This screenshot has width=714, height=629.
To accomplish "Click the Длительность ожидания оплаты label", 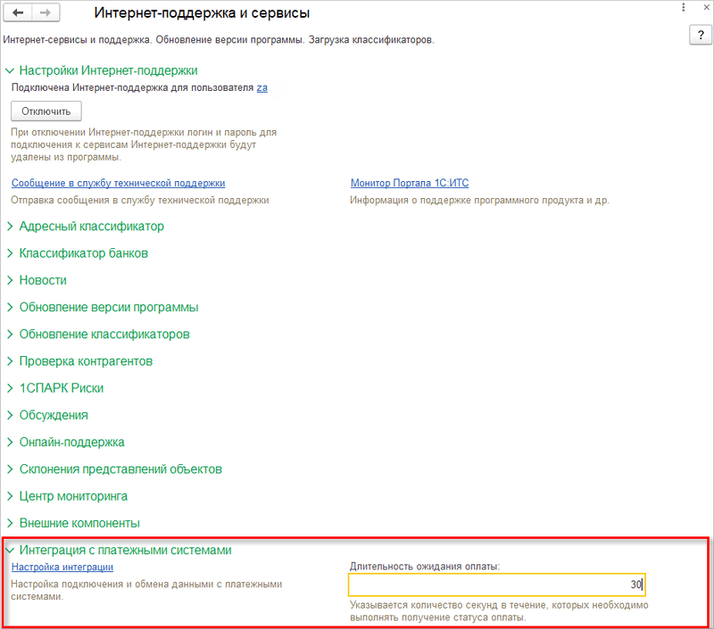I will pyautogui.click(x=424, y=567).
